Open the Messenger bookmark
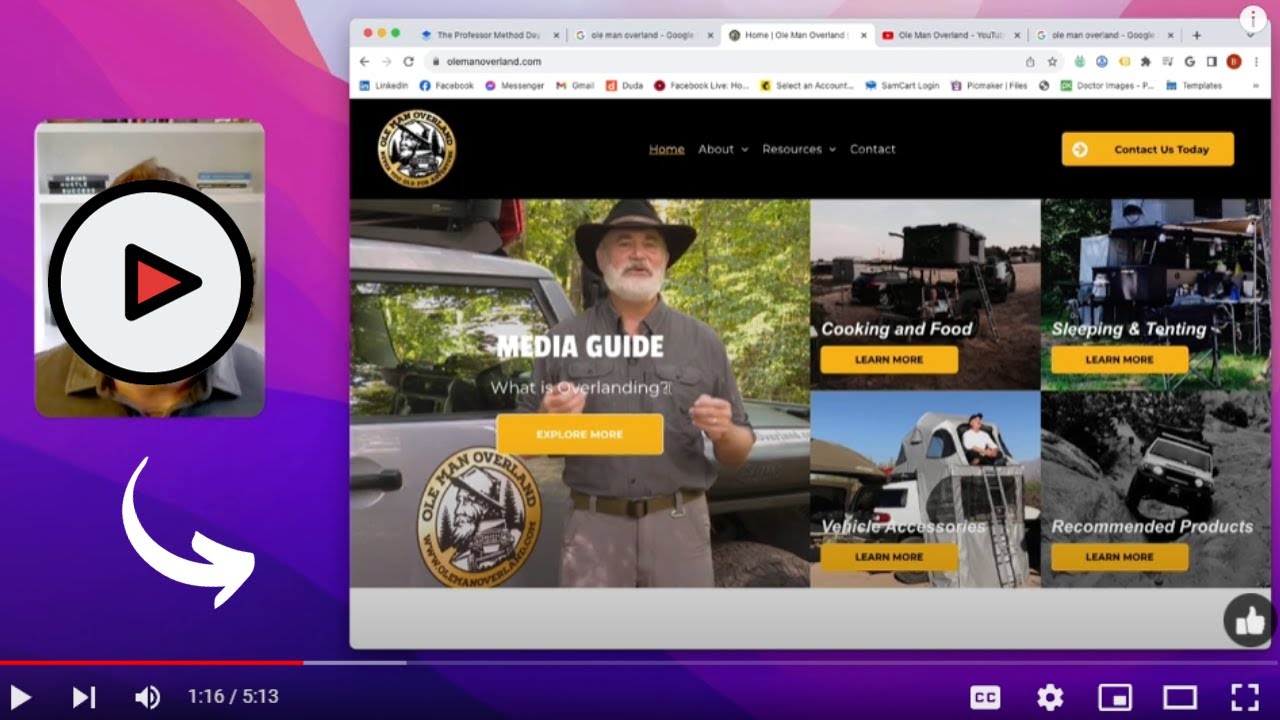This screenshot has width=1280, height=720. click(515, 86)
